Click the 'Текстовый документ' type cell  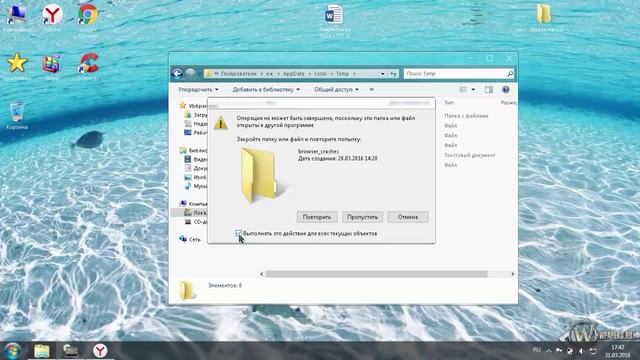[x=470, y=155]
